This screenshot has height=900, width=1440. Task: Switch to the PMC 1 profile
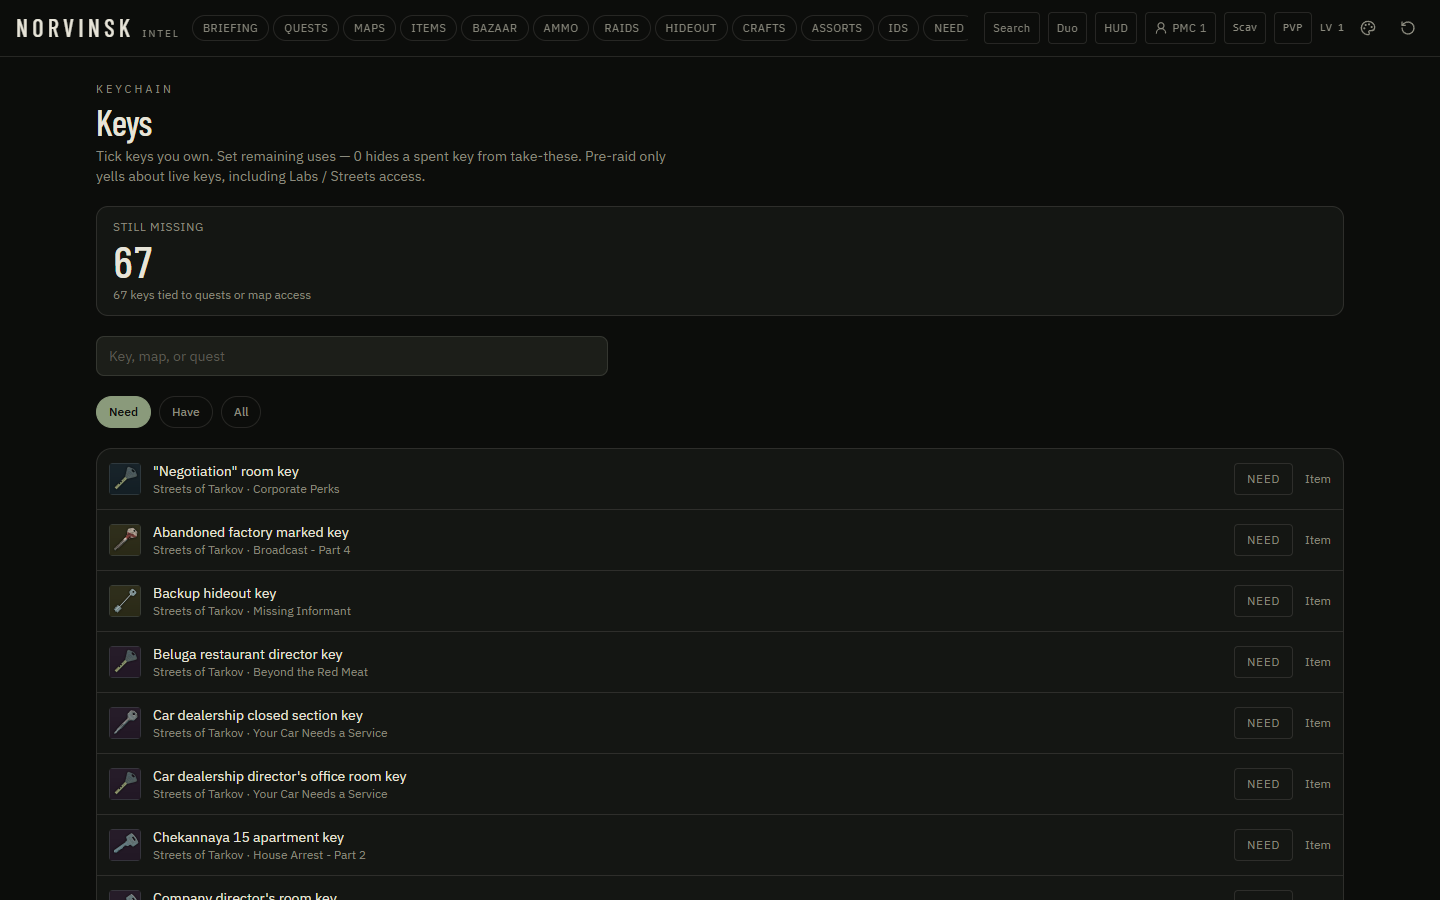[1180, 28]
